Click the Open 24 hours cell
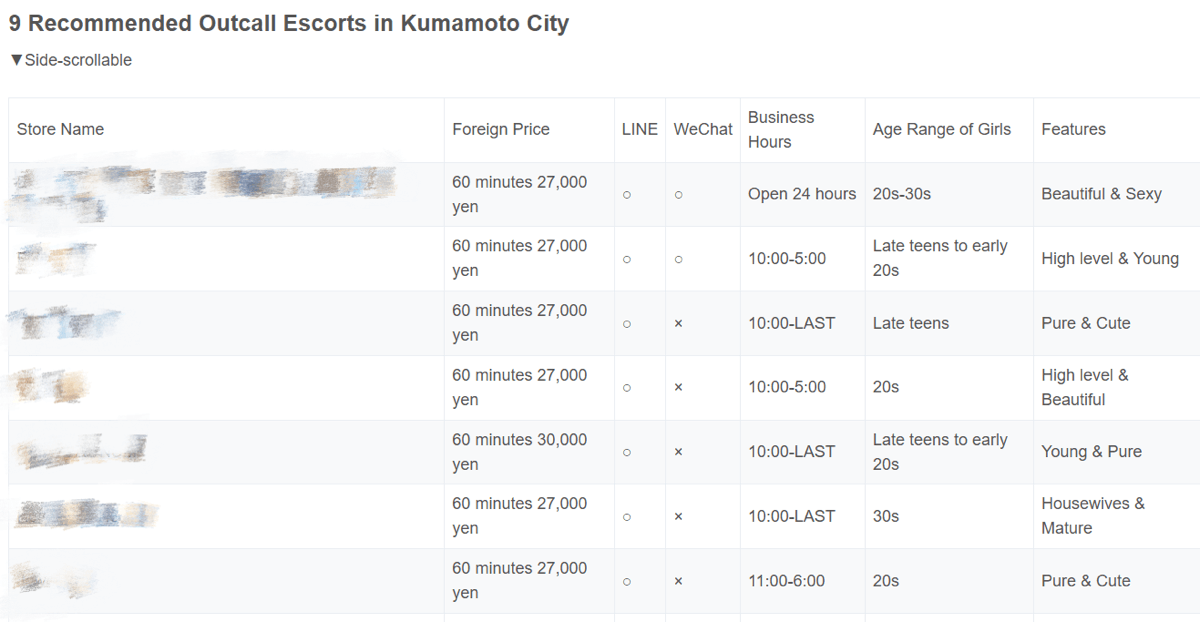 [x=802, y=194]
